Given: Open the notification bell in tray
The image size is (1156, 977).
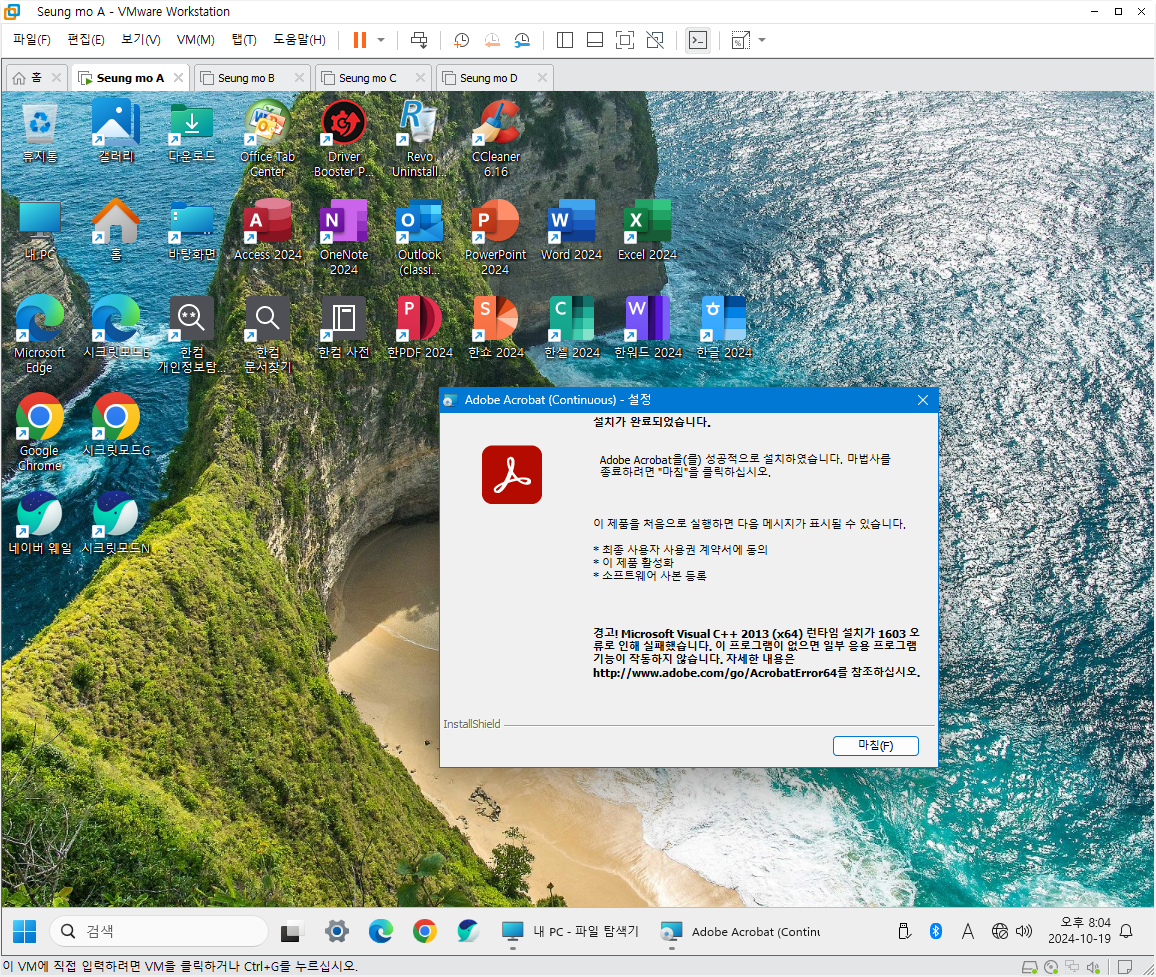Looking at the screenshot, I should [x=1126, y=931].
